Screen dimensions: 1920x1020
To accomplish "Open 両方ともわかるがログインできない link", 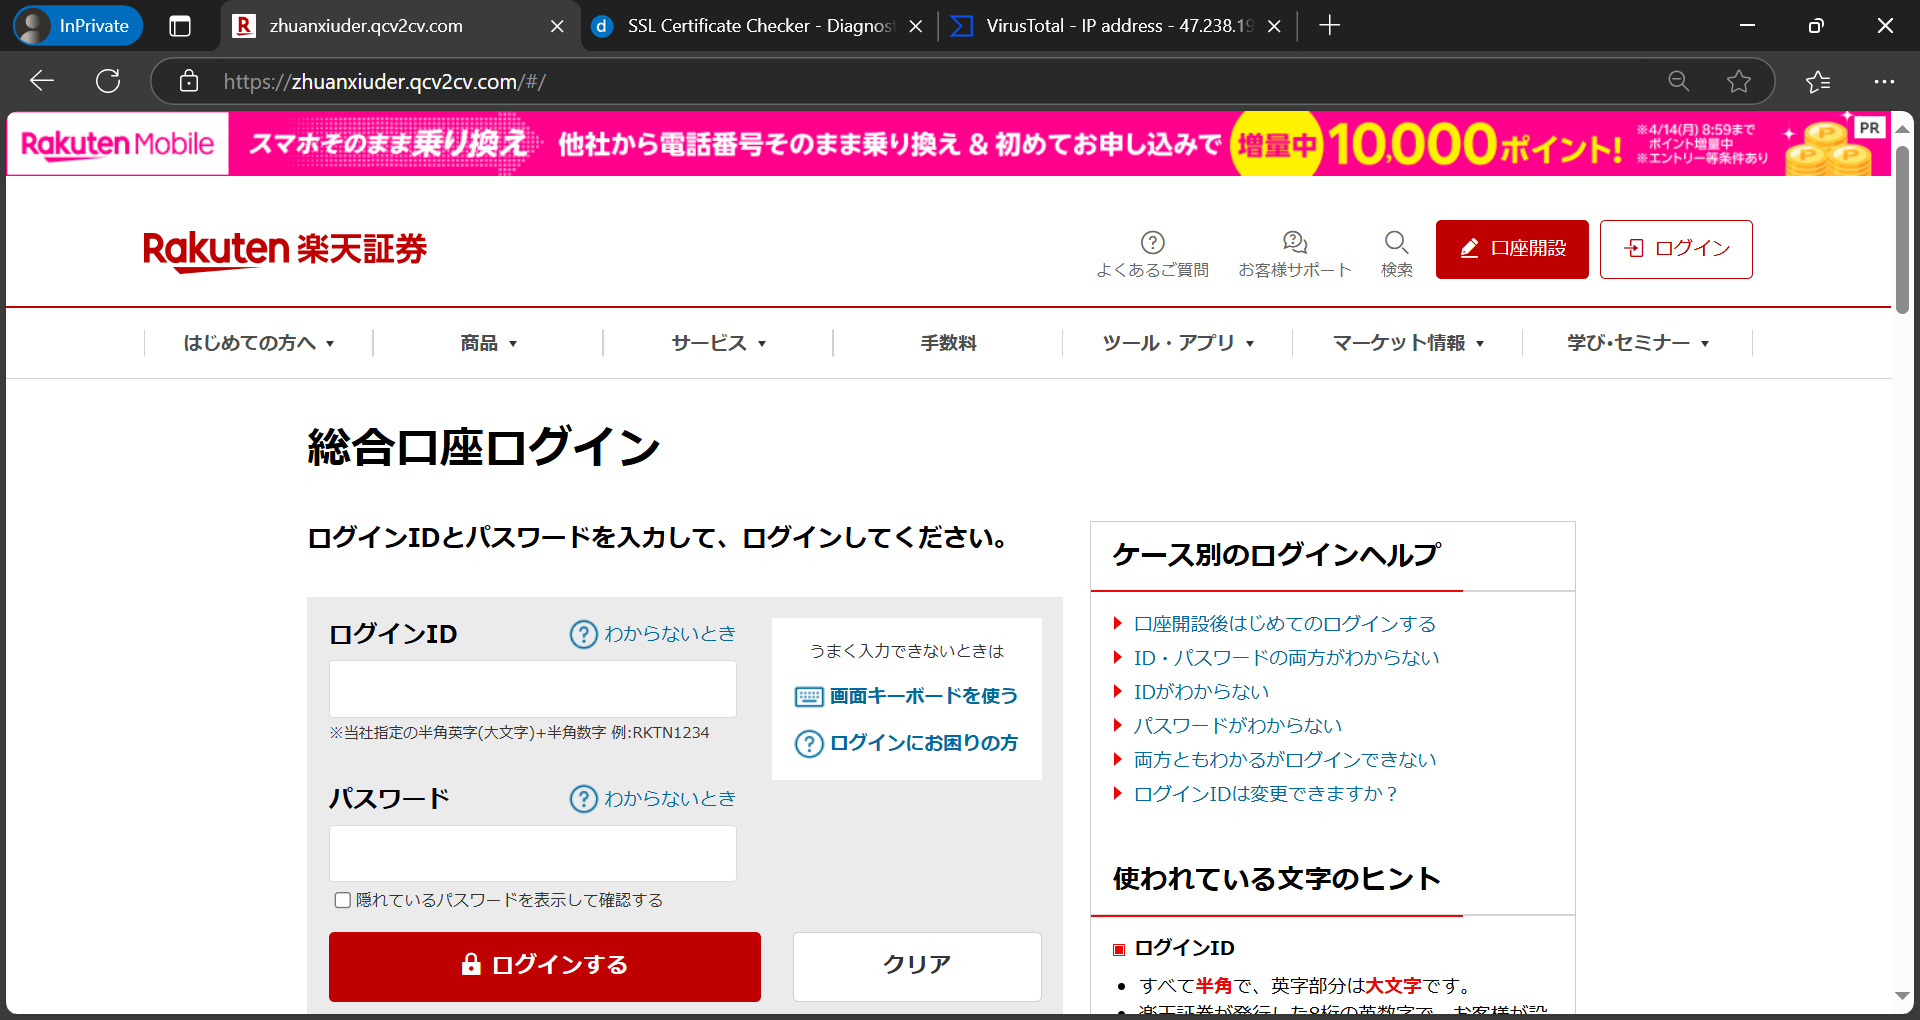I will (x=1285, y=760).
